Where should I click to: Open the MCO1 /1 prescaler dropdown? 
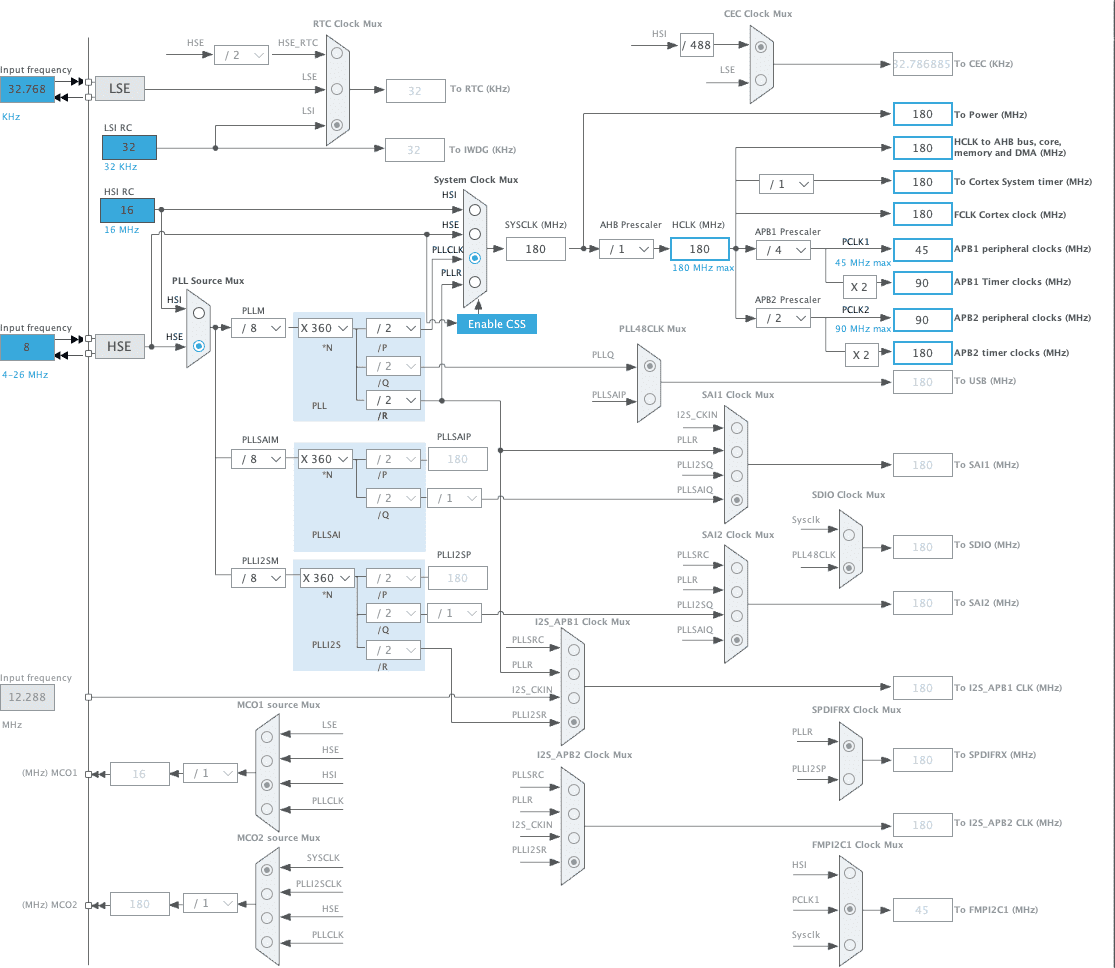point(210,773)
